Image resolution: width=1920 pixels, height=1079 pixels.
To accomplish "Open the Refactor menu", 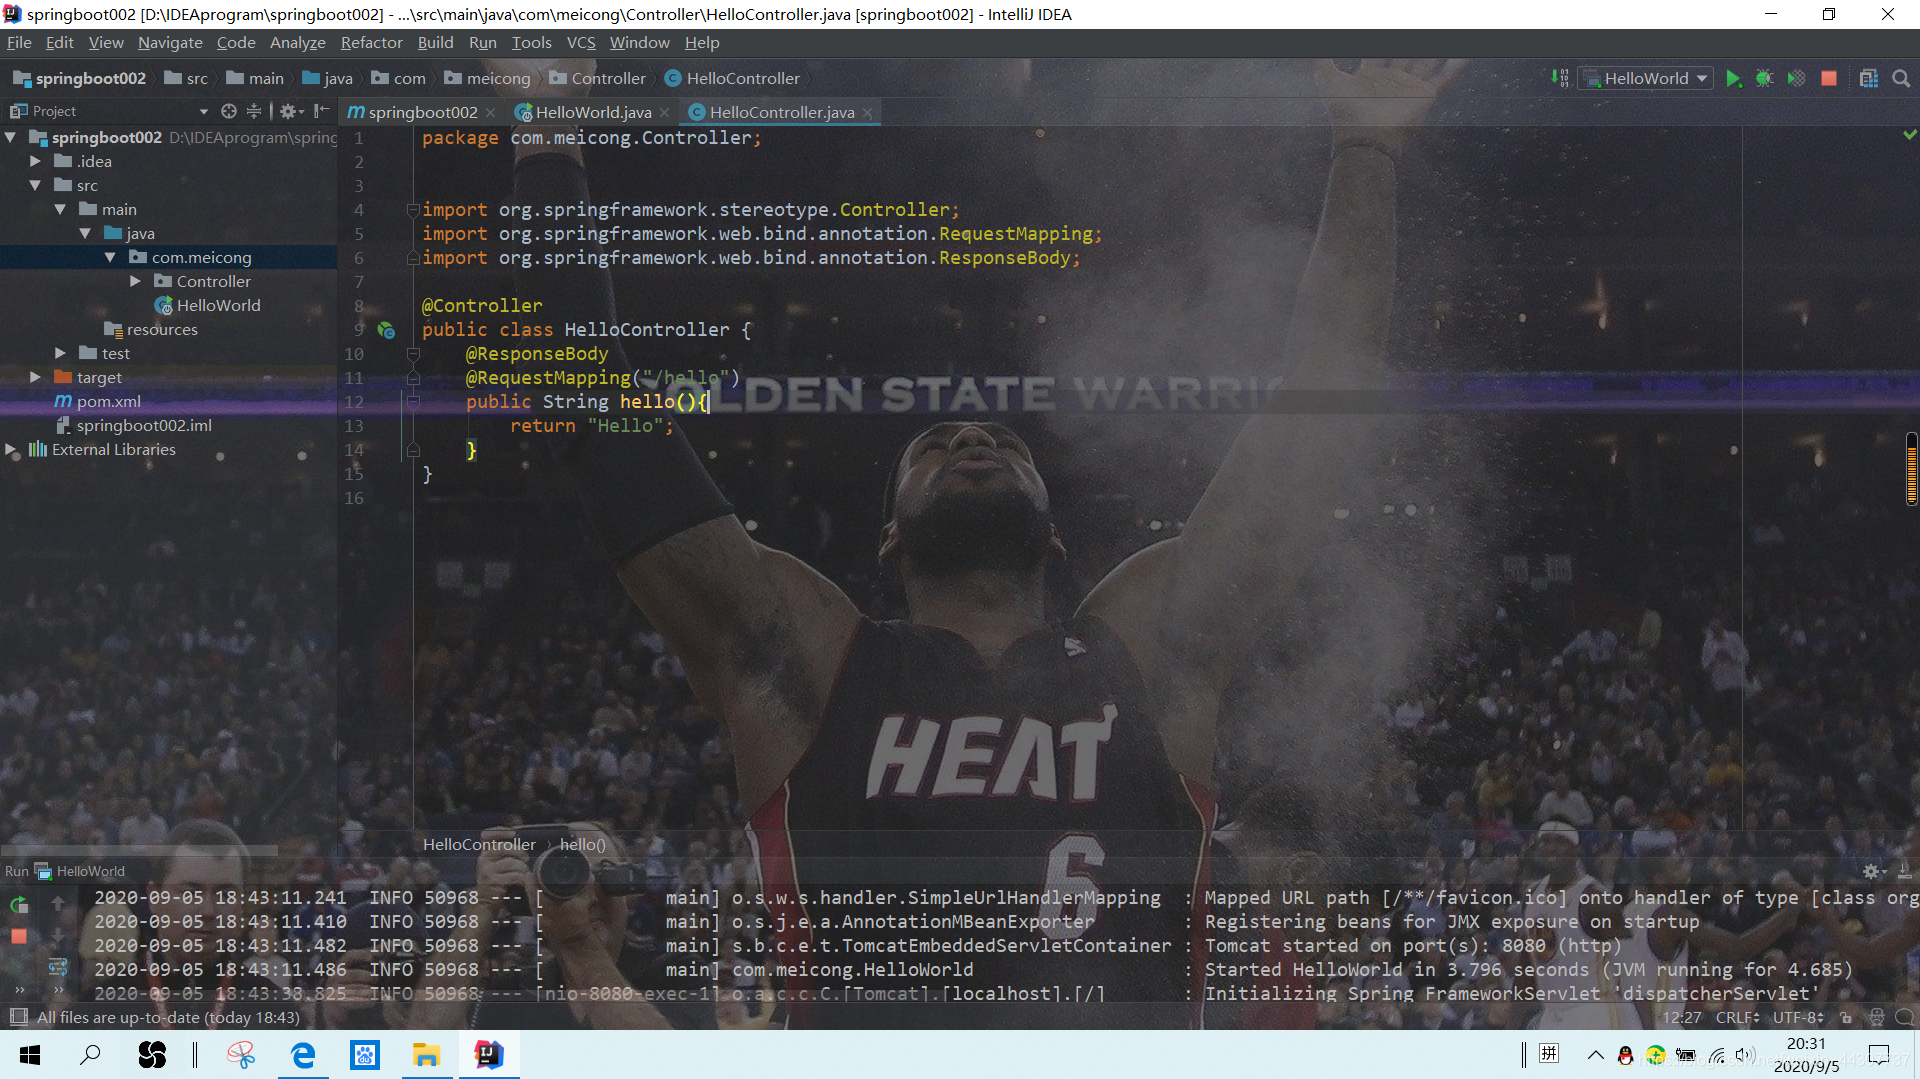I will coord(371,42).
